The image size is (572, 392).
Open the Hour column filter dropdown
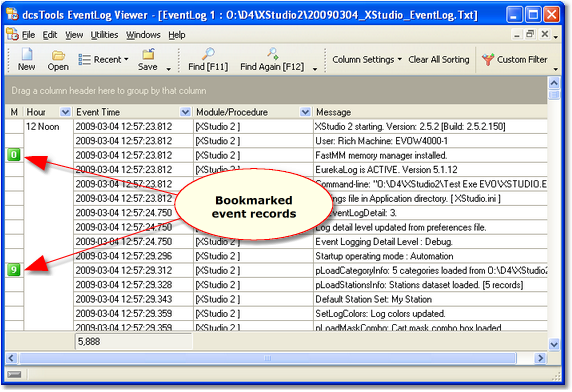[65, 112]
